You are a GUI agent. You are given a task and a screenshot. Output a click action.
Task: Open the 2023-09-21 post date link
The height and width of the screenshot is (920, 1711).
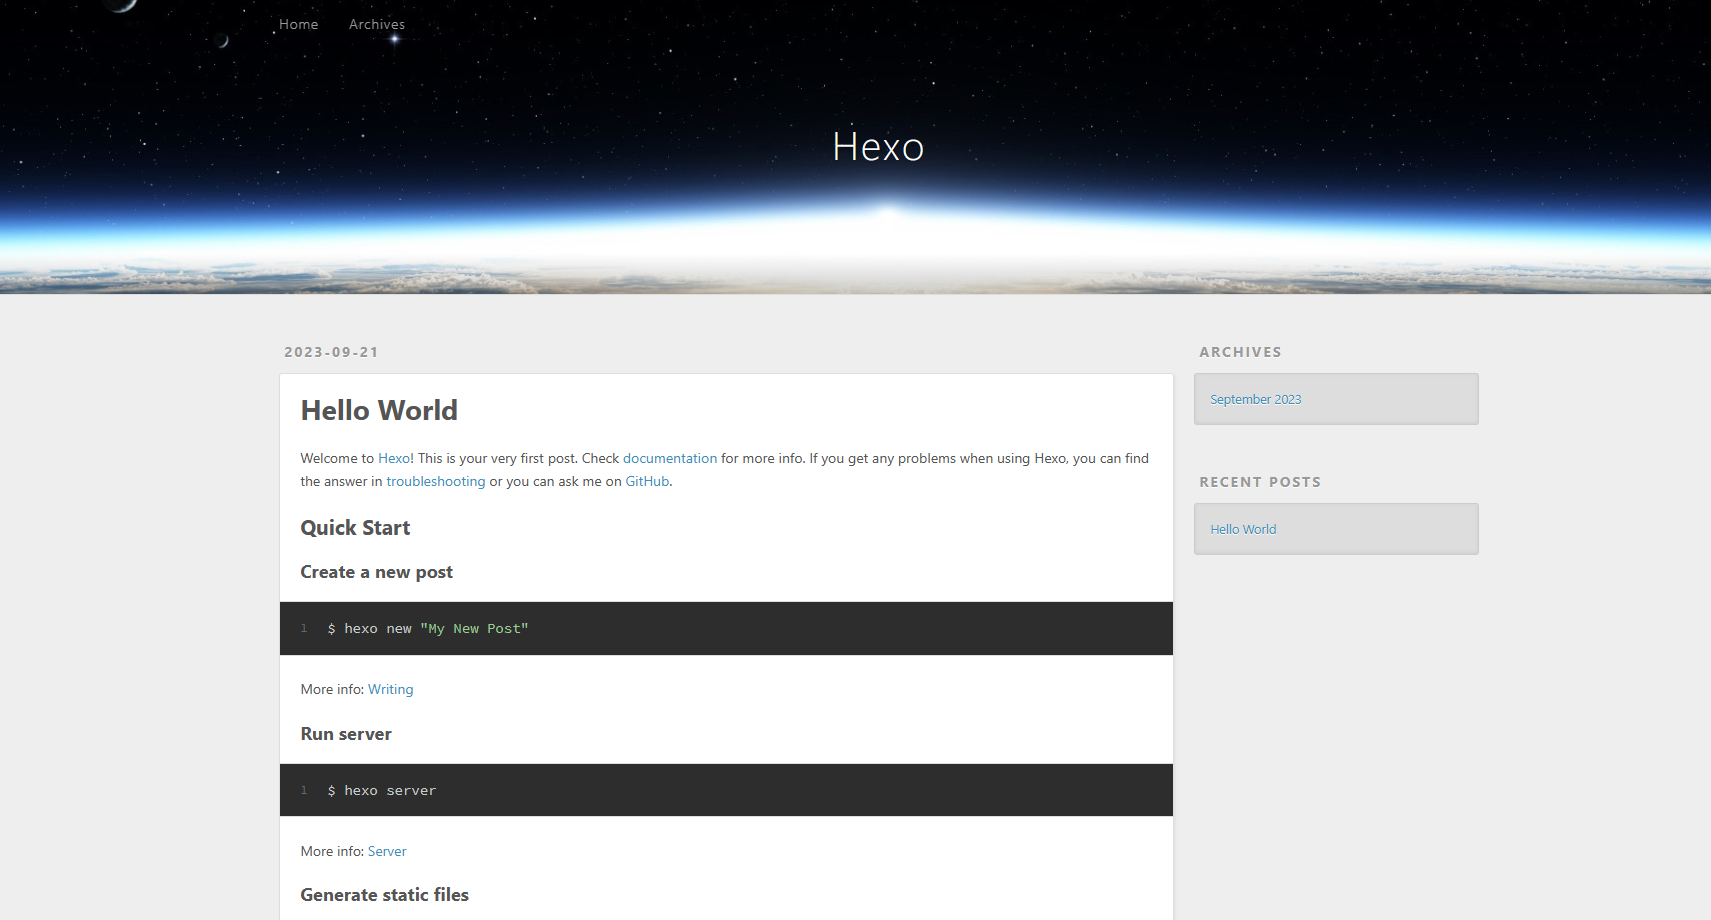(x=331, y=352)
